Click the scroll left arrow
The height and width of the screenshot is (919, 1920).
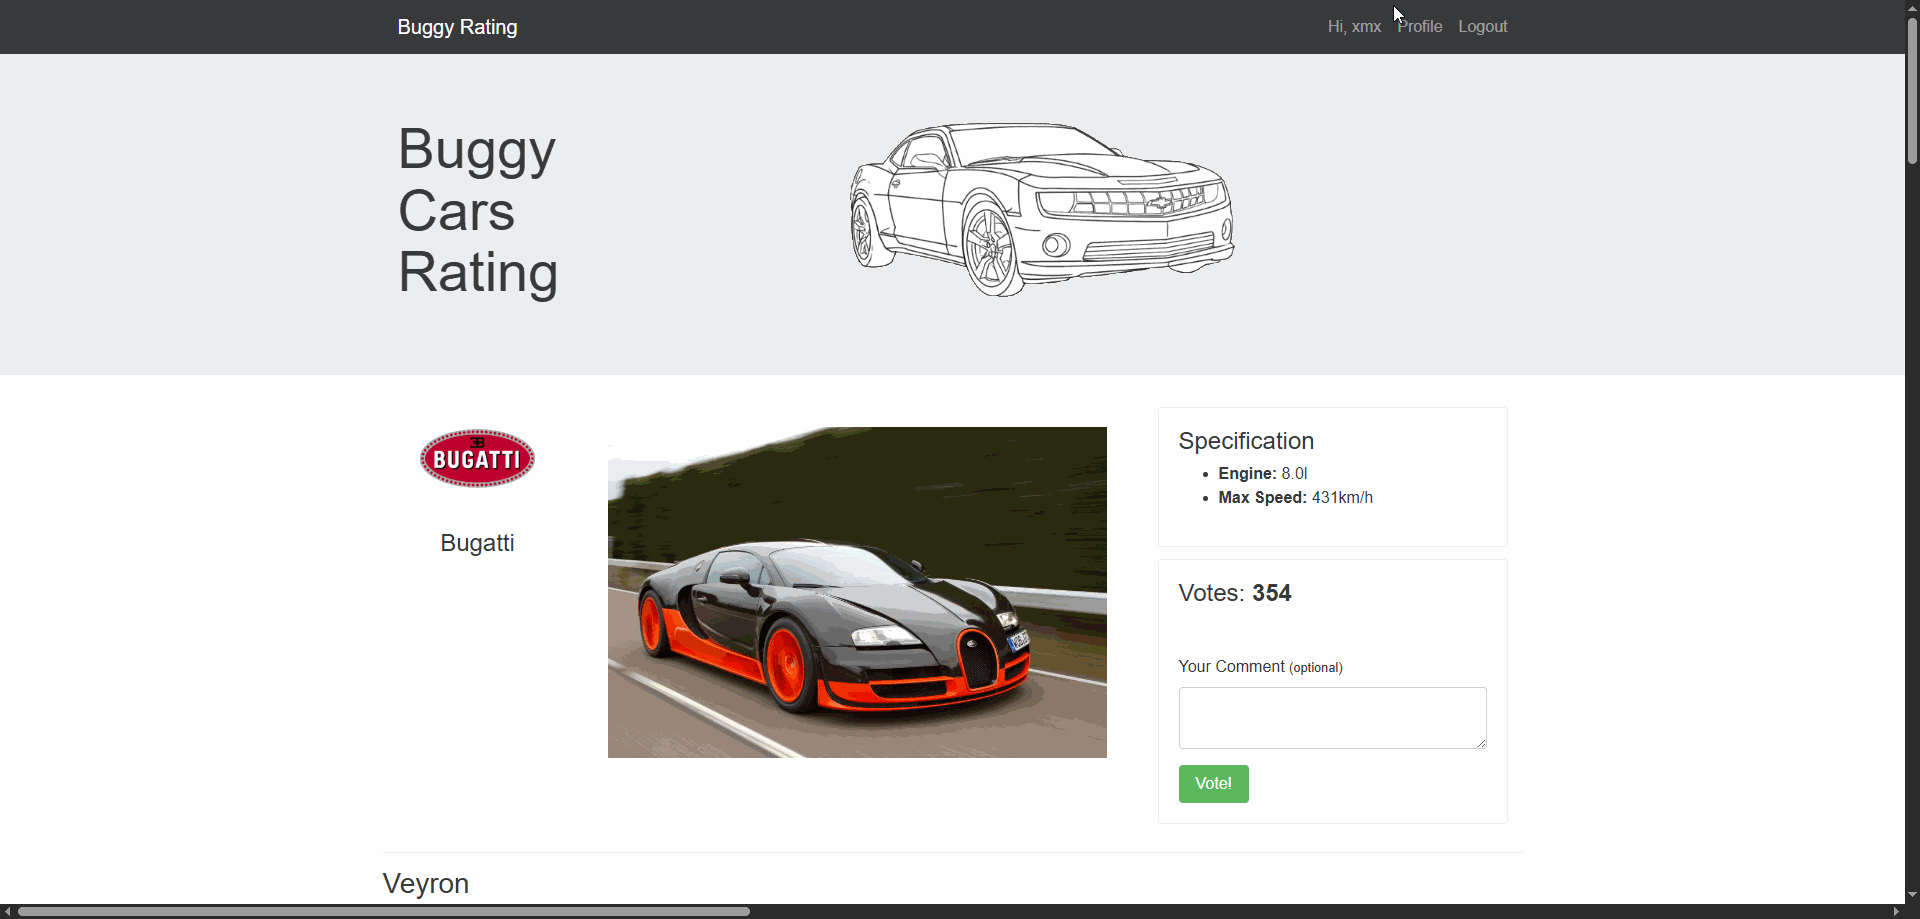7,912
